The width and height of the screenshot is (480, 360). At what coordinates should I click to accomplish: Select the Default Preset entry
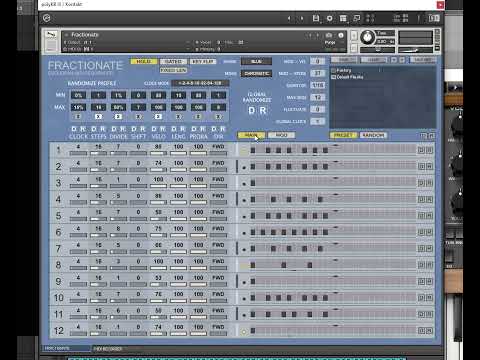[347, 77]
